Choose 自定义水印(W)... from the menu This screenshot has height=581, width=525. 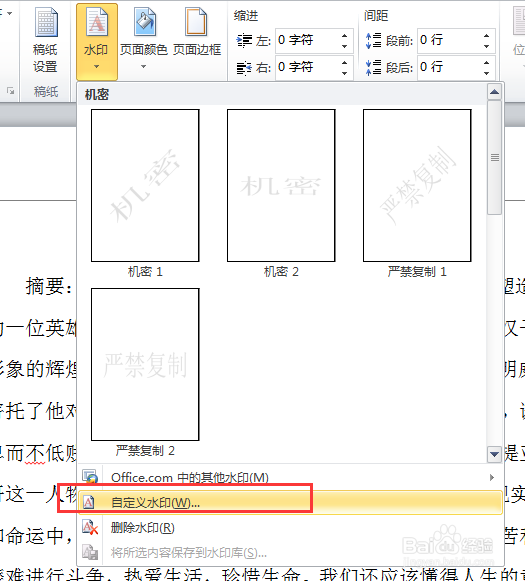point(290,502)
